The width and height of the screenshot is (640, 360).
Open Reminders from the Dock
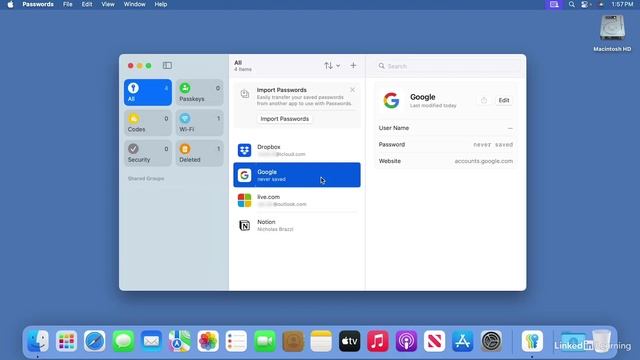[x=236, y=341]
